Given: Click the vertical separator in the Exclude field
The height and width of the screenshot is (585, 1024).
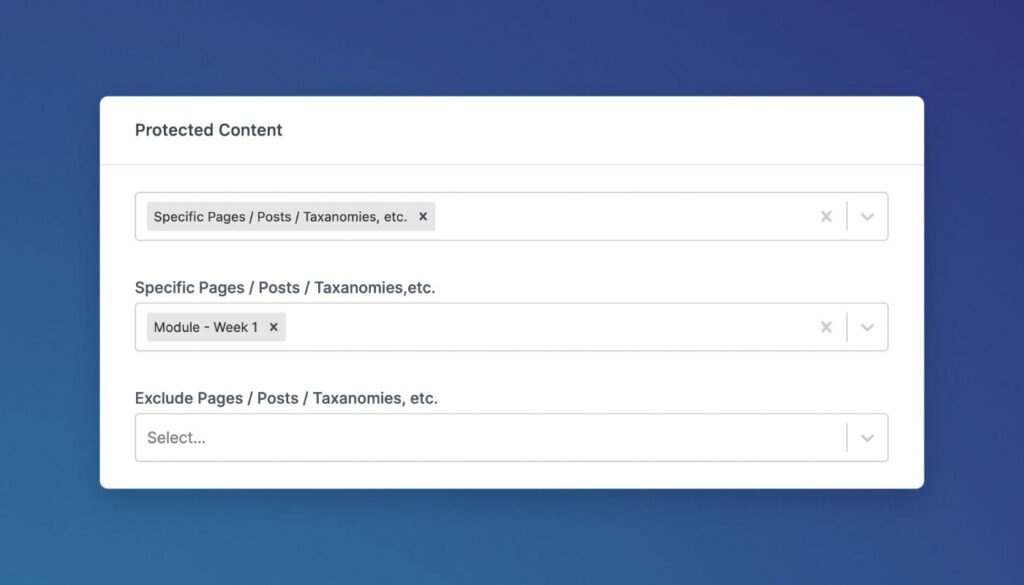Looking at the screenshot, I should [x=847, y=438].
